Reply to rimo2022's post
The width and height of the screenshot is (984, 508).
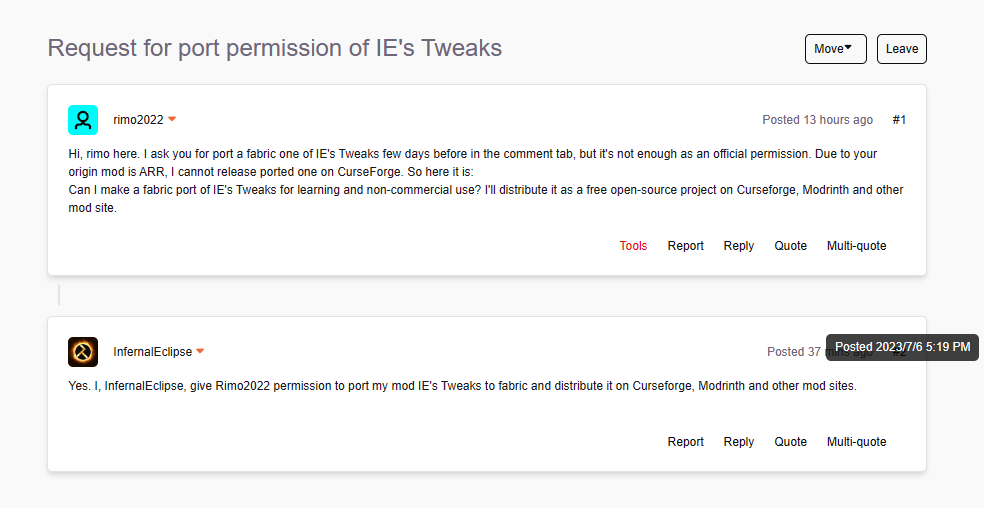coord(739,246)
